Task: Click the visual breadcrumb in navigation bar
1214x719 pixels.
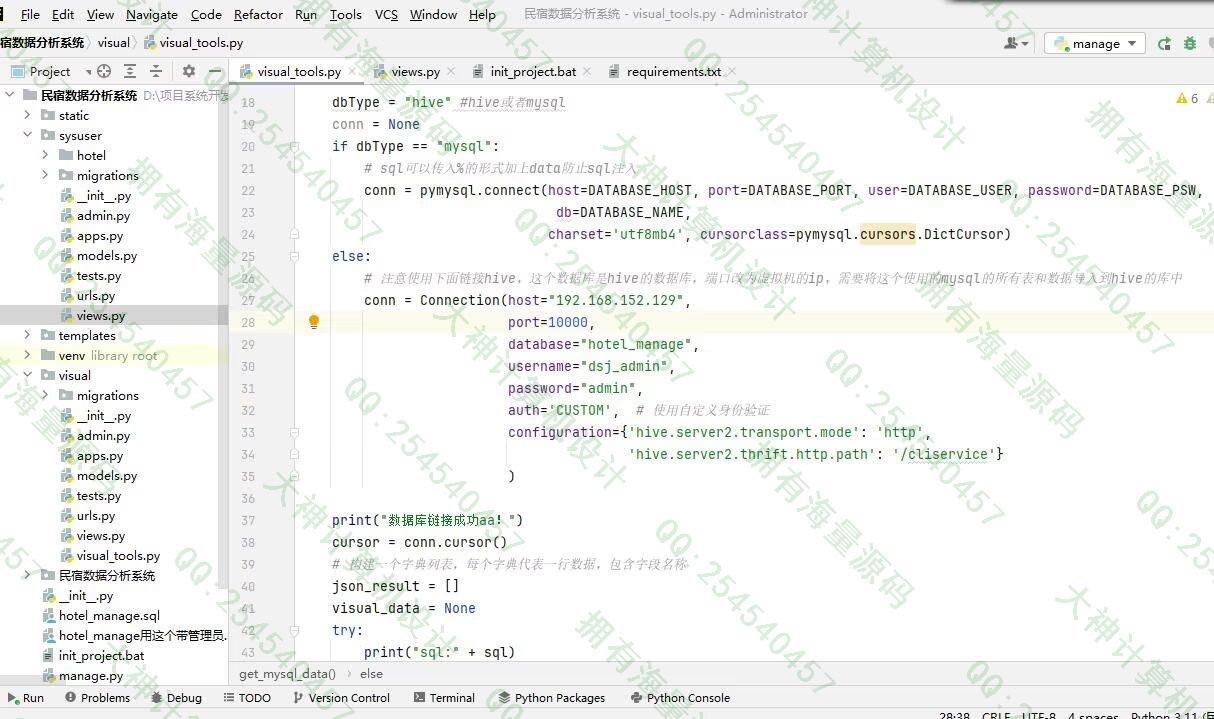Action: click(113, 43)
